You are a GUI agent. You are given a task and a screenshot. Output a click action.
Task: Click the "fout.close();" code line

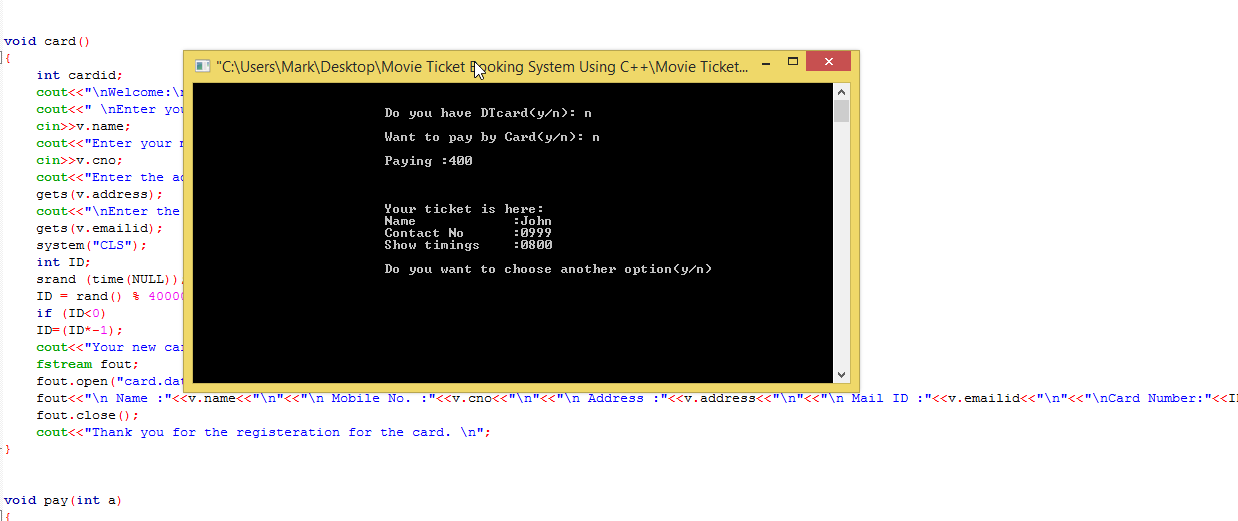pyautogui.click(x=87, y=415)
